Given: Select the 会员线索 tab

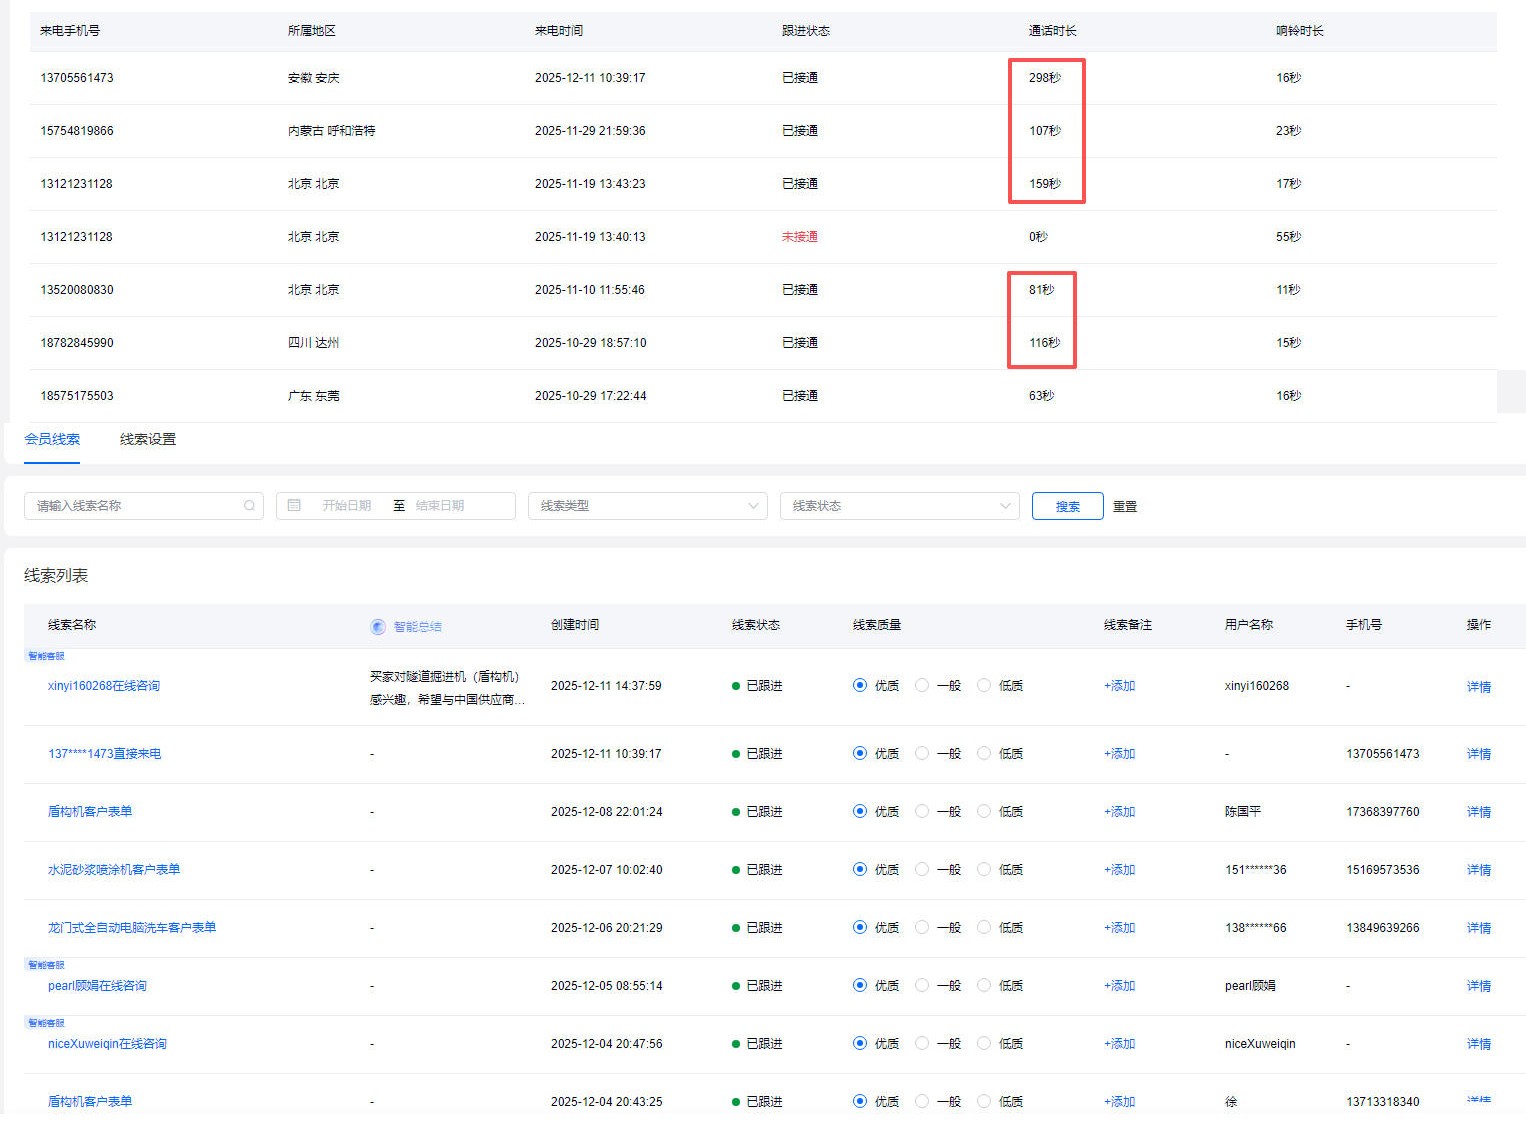Looking at the screenshot, I should 52,439.
